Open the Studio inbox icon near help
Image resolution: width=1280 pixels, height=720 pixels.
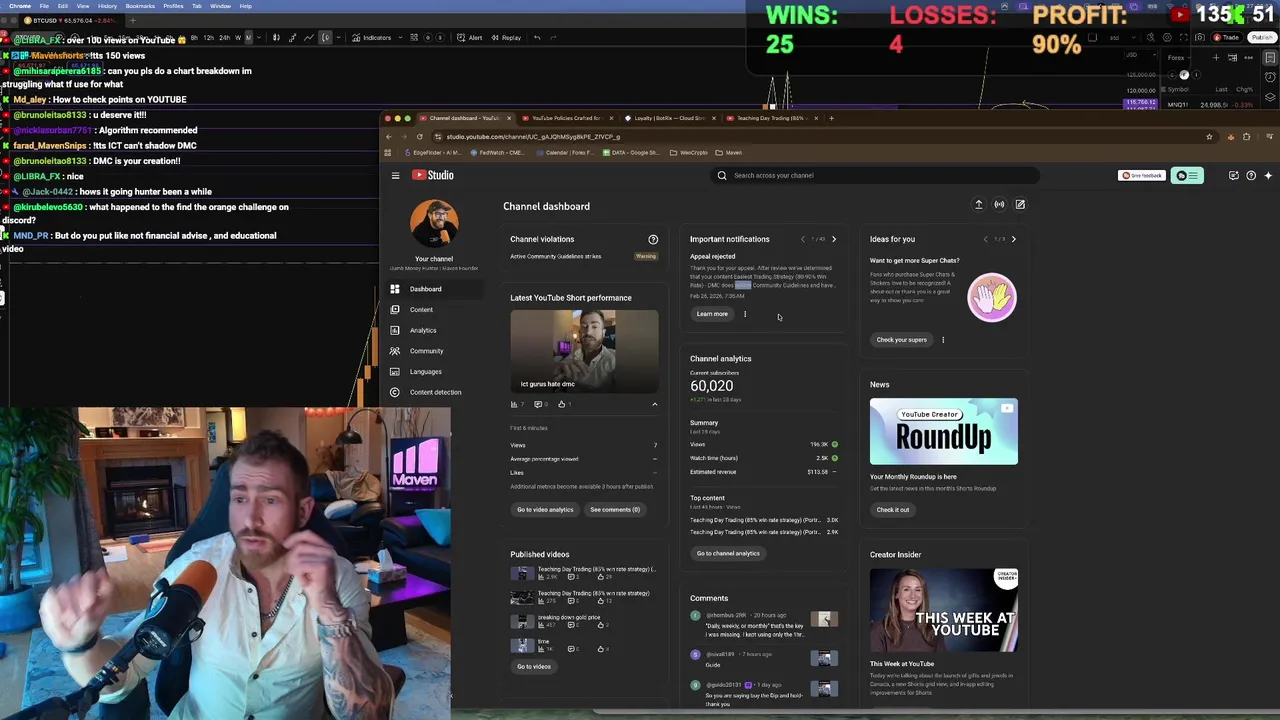click(x=1234, y=175)
